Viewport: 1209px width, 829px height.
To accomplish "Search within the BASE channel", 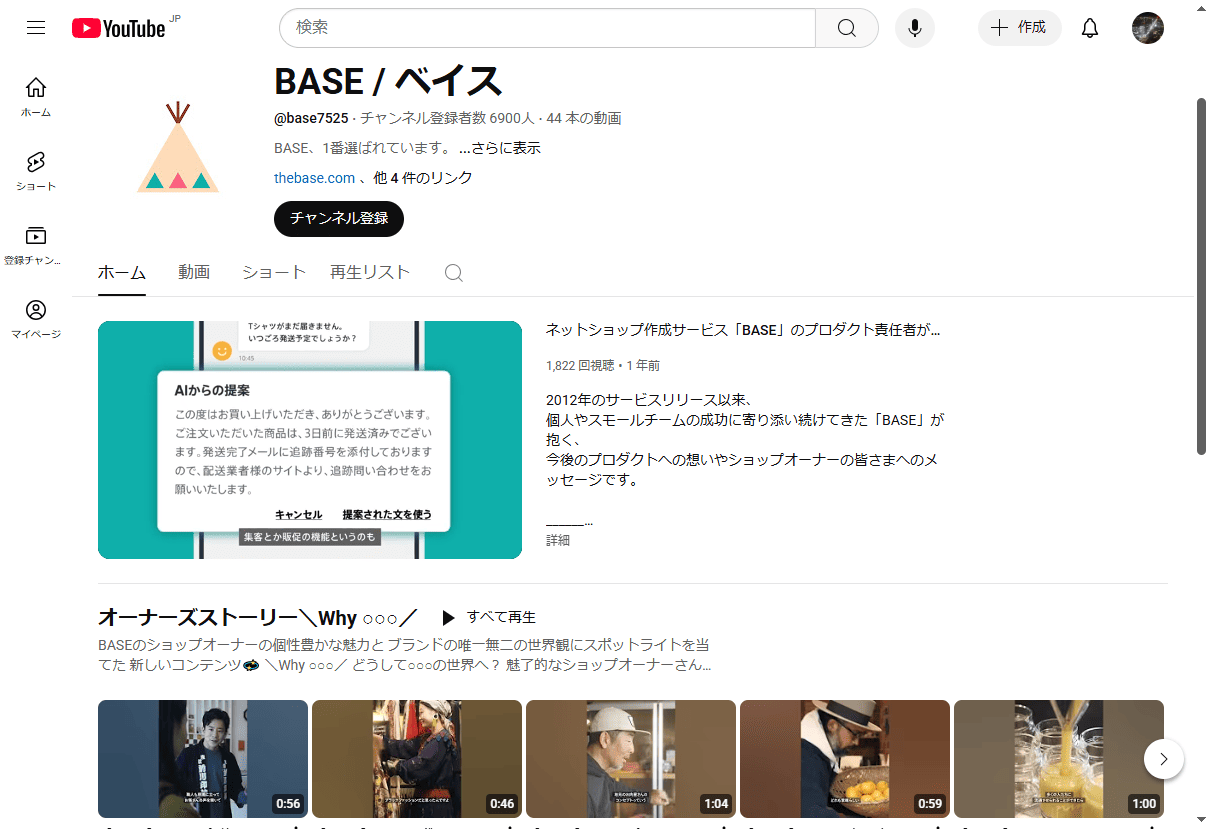I will [x=454, y=273].
